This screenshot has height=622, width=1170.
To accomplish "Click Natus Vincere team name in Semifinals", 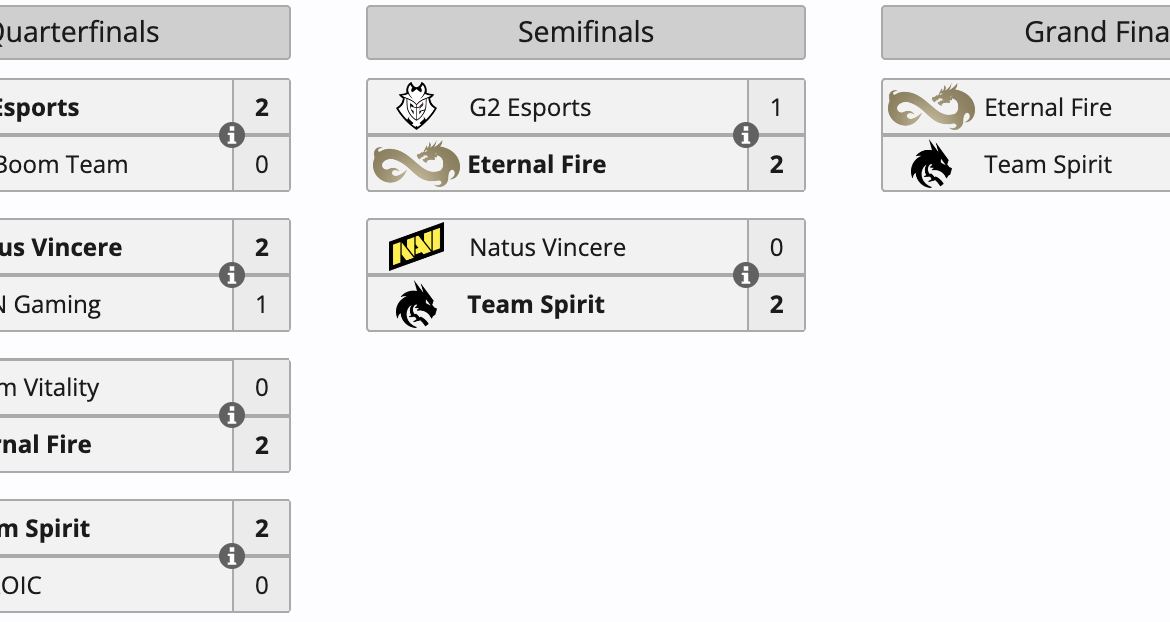I will (x=547, y=248).
